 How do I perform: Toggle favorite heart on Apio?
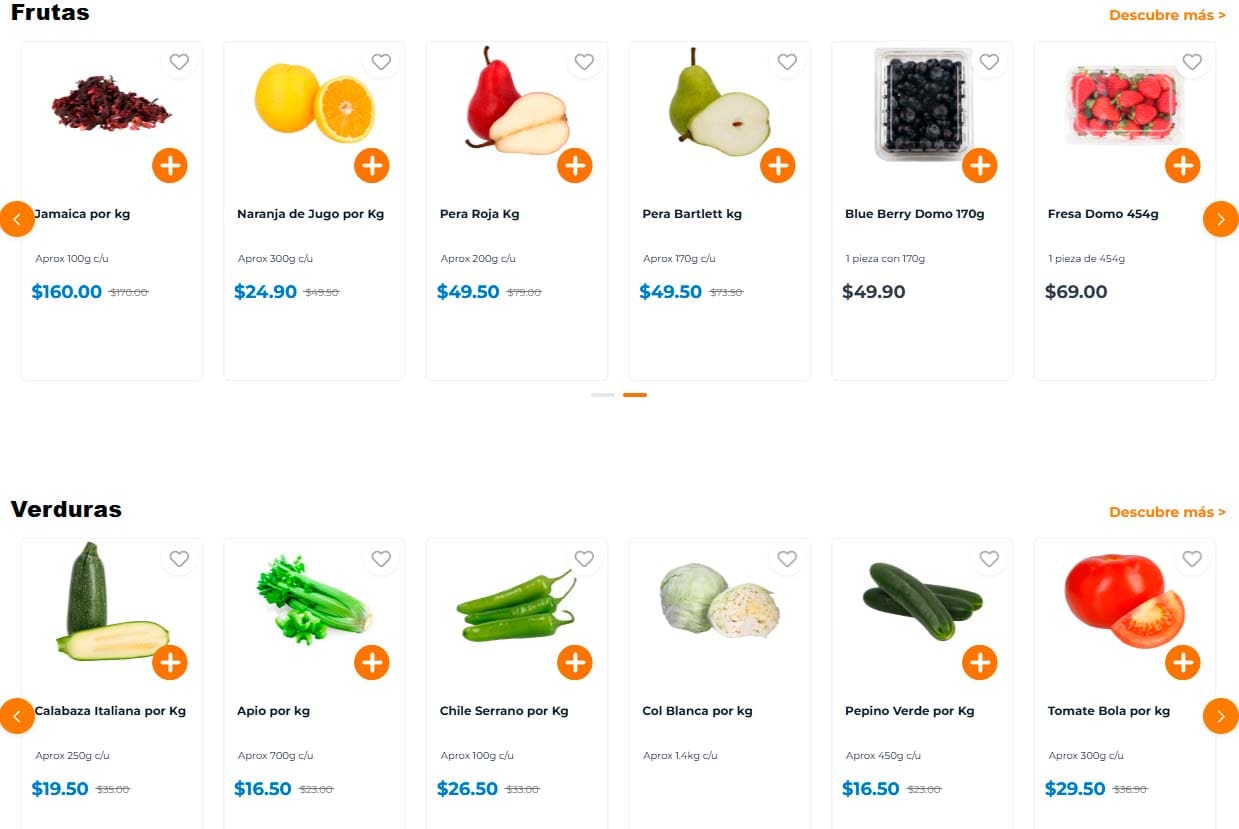pos(381,559)
